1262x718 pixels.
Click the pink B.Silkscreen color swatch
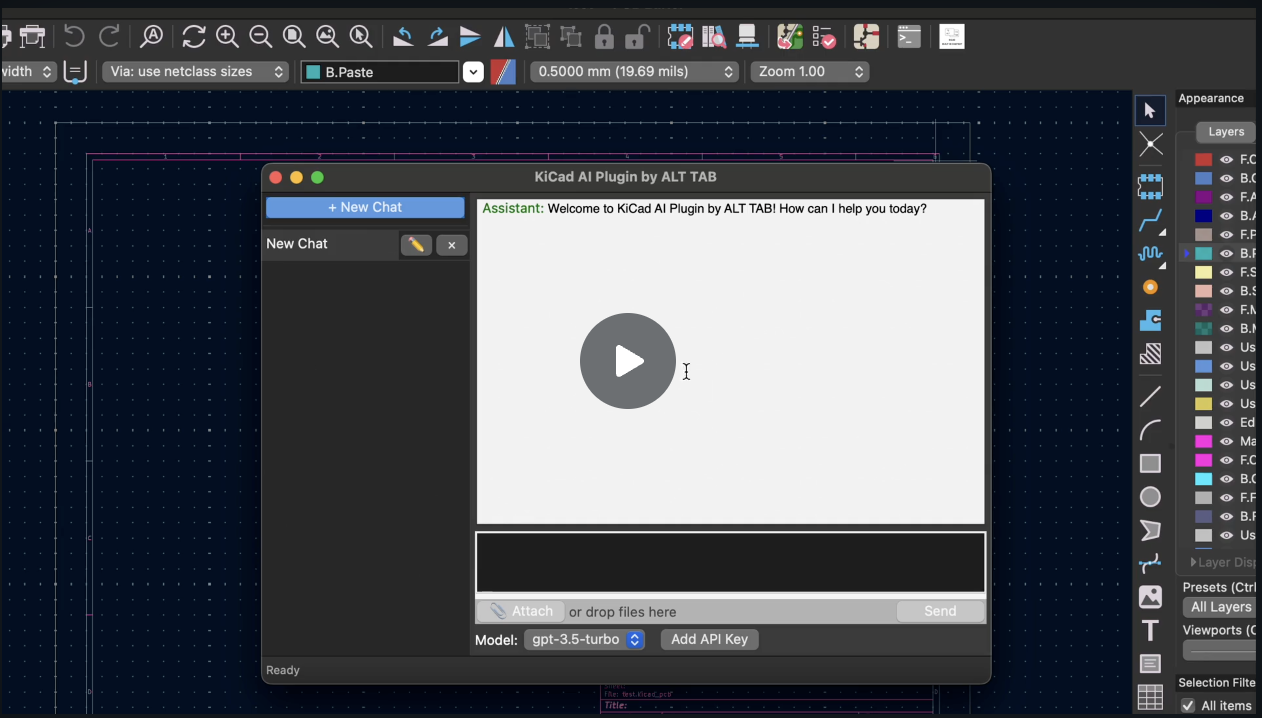tap(1204, 291)
